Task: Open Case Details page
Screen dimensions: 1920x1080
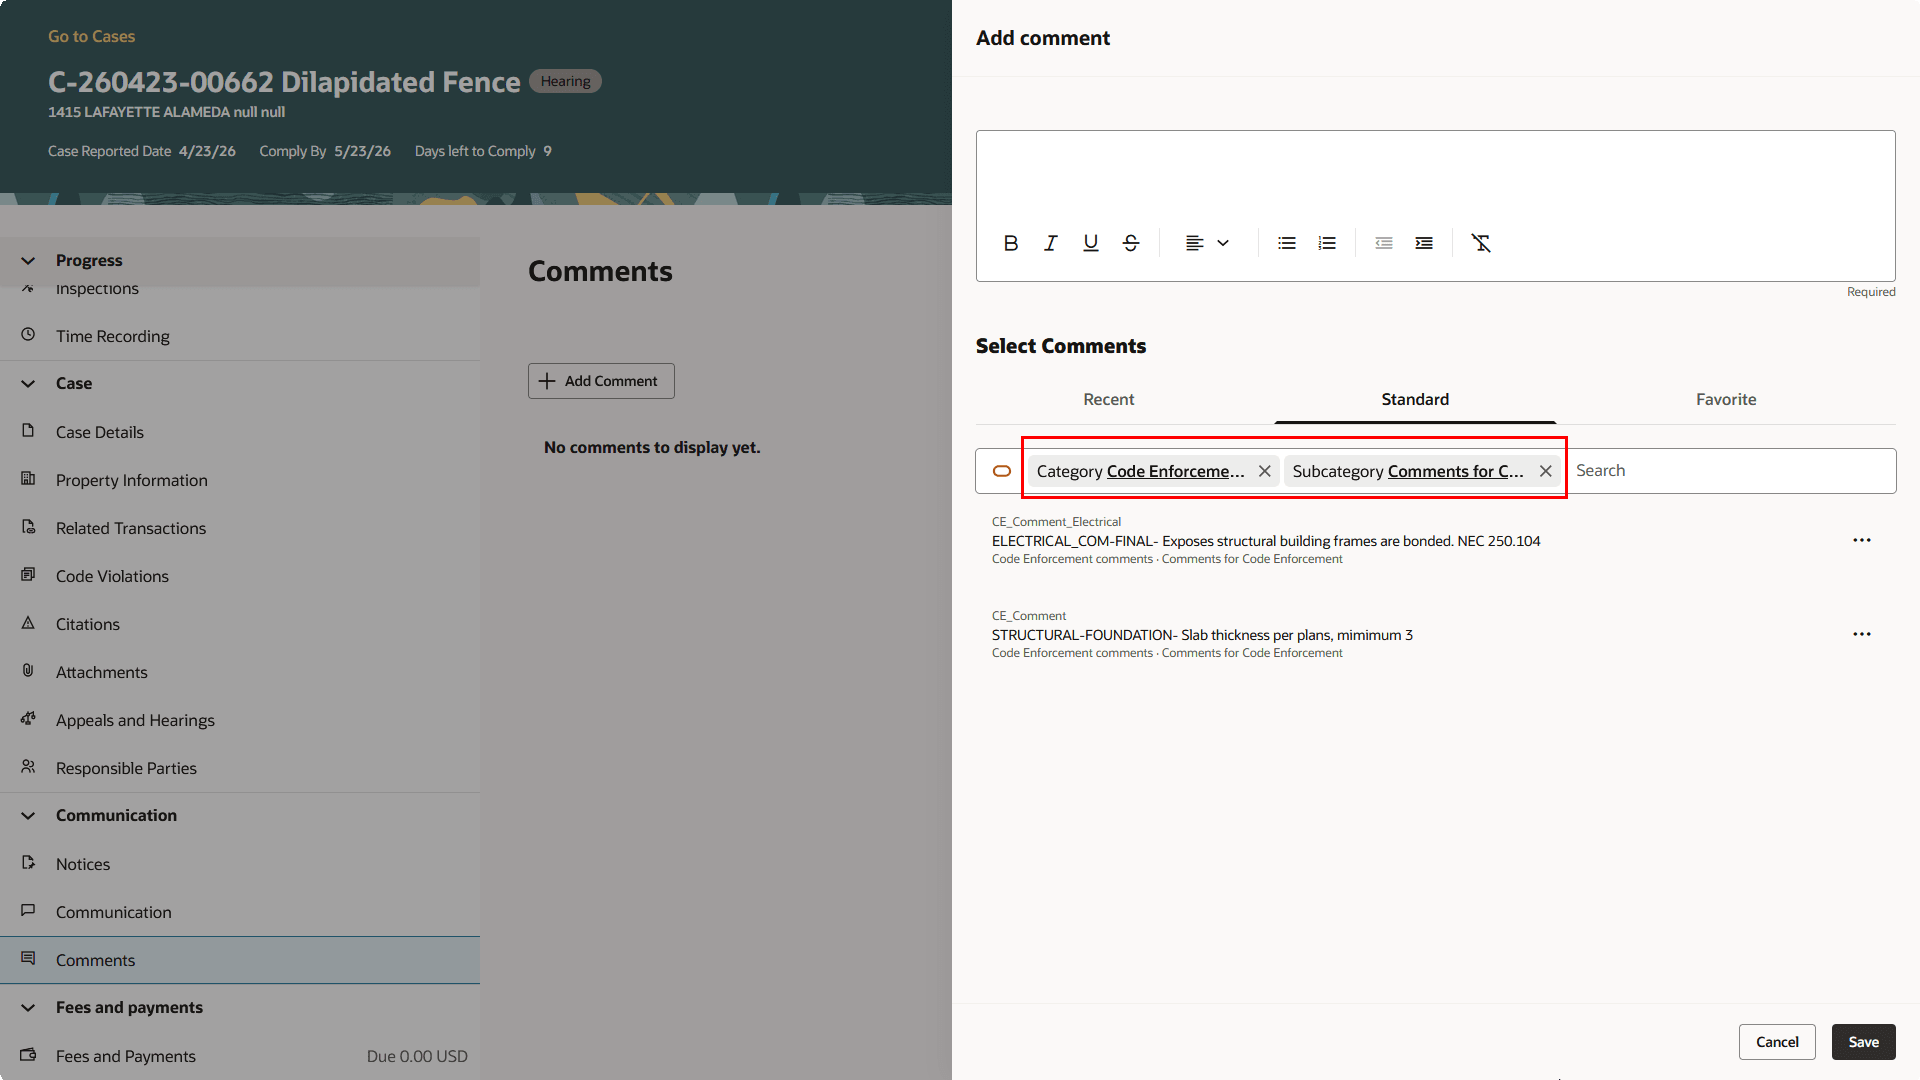Action: (x=240, y=432)
